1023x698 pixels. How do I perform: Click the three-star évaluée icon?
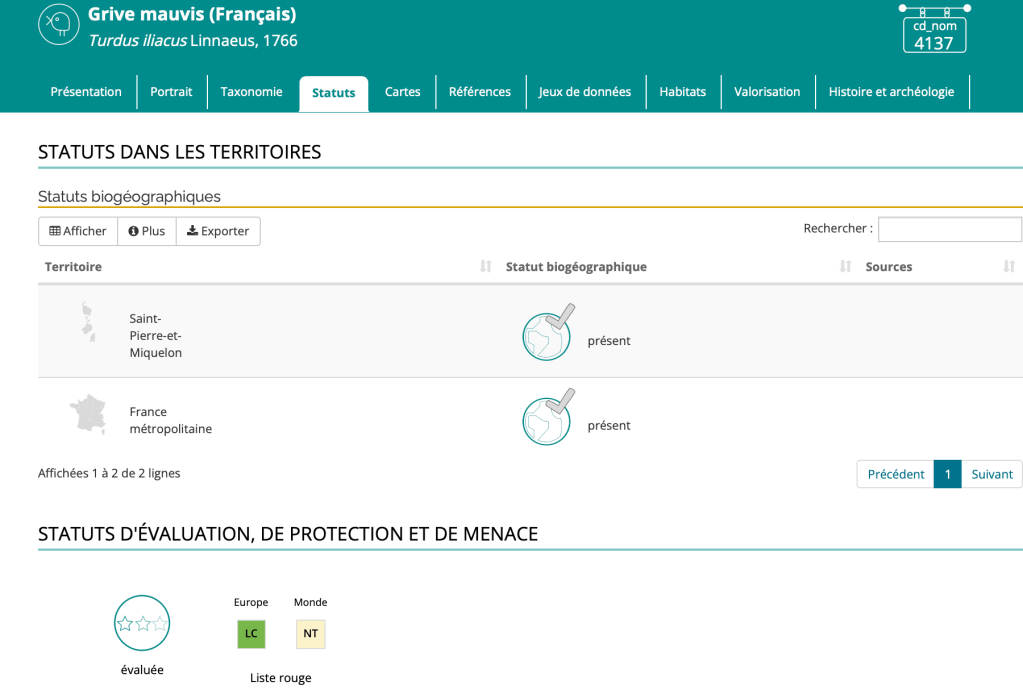[x=142, y=623]
